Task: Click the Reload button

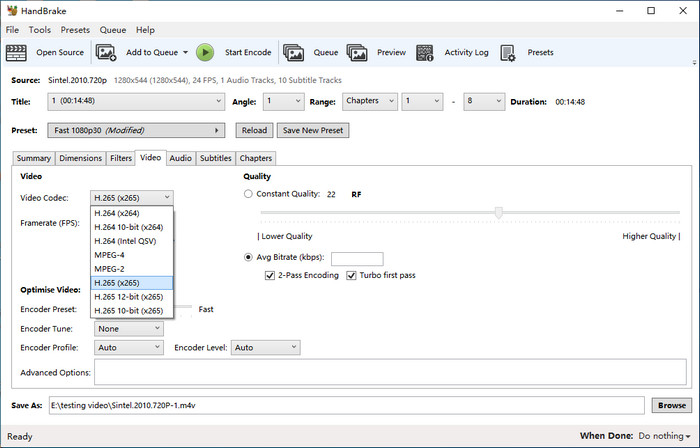Action: pyautogui.click(x=254, y=130)
